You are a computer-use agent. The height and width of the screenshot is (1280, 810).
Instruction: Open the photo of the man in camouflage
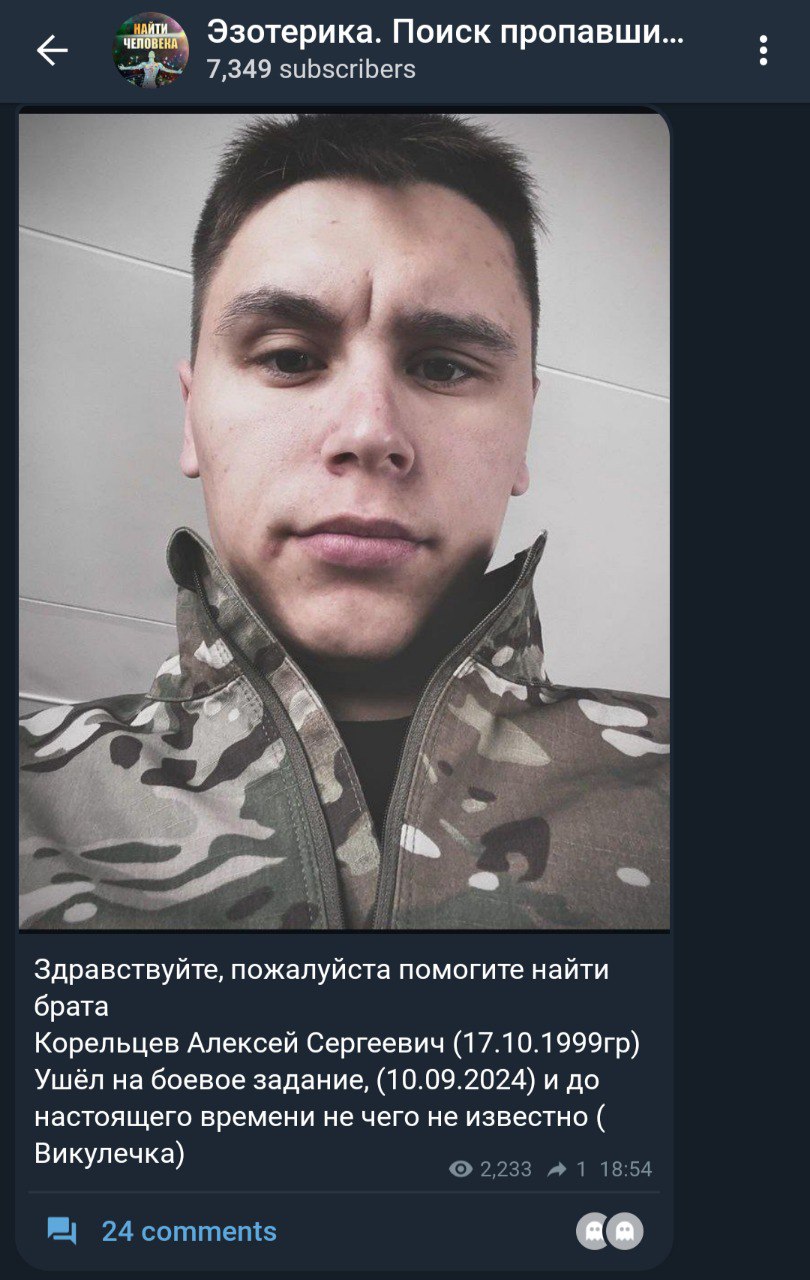tap(344, 521)
